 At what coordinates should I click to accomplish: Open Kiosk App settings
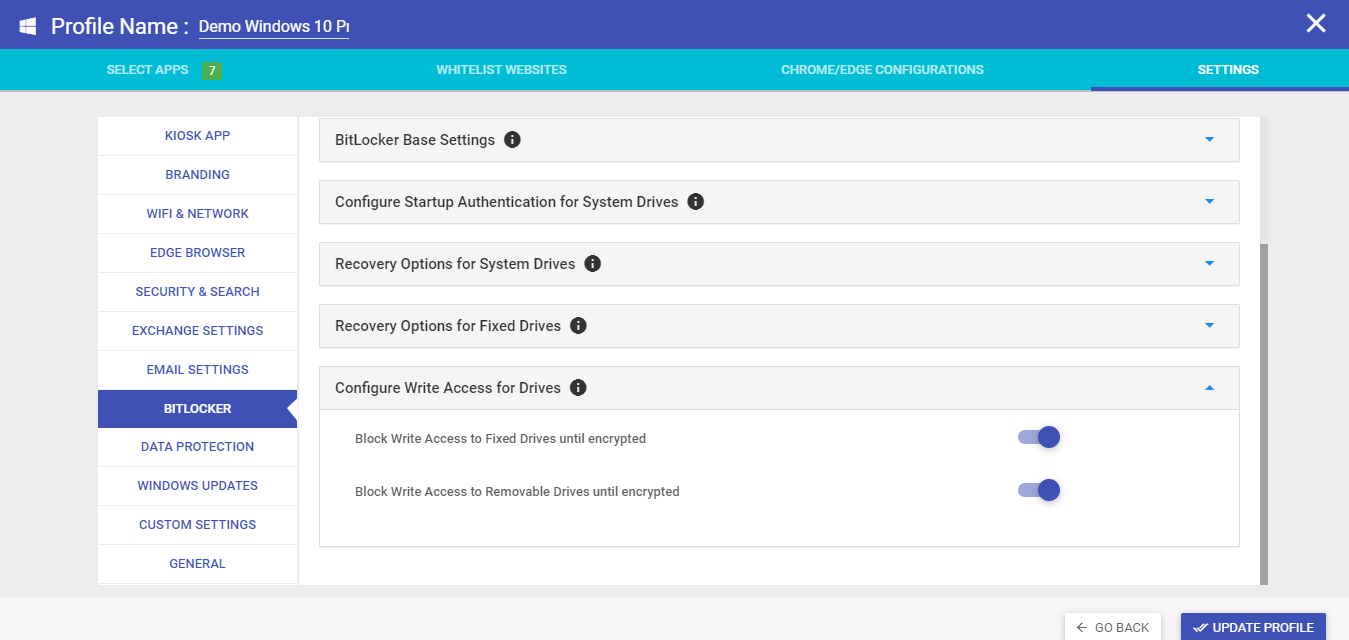pyautogui.click(x=198, y=136)
